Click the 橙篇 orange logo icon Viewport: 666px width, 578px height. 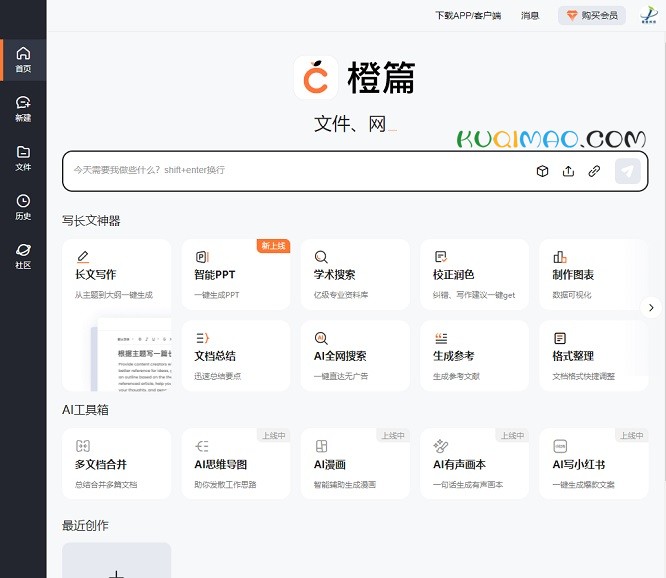point(316,78)
